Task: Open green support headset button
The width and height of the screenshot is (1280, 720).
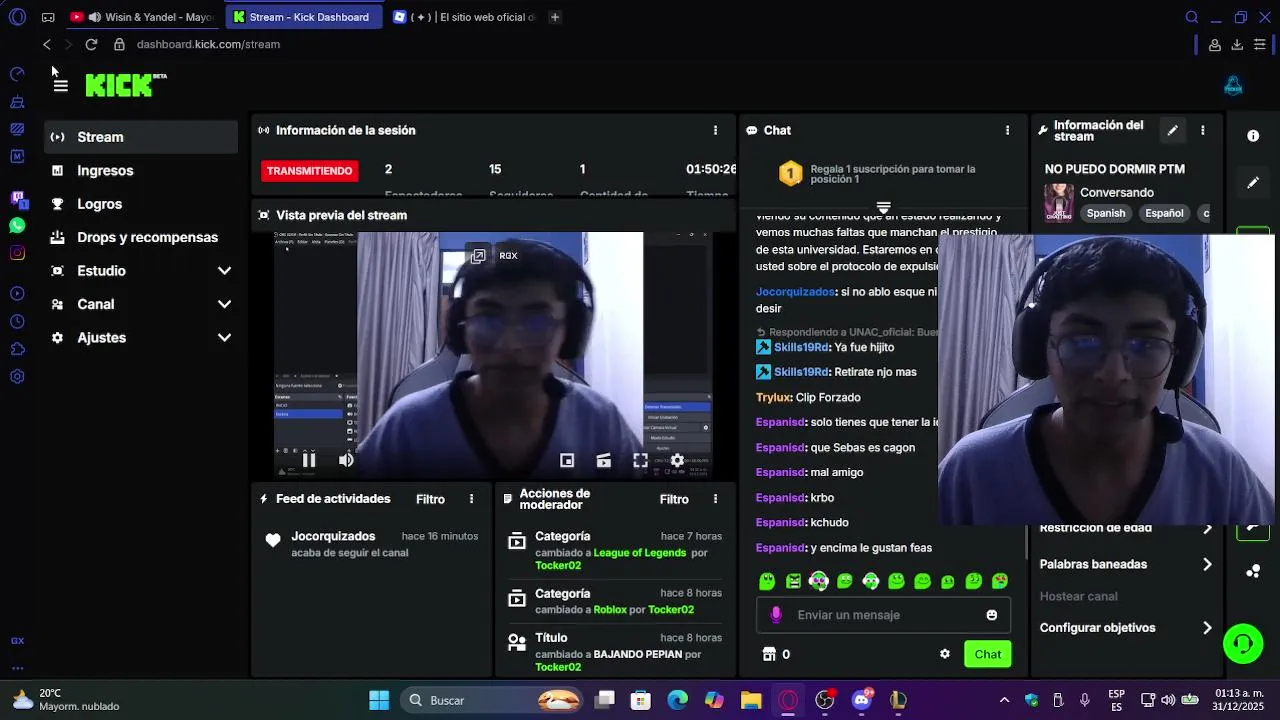Action: (x=1243, y=643)
